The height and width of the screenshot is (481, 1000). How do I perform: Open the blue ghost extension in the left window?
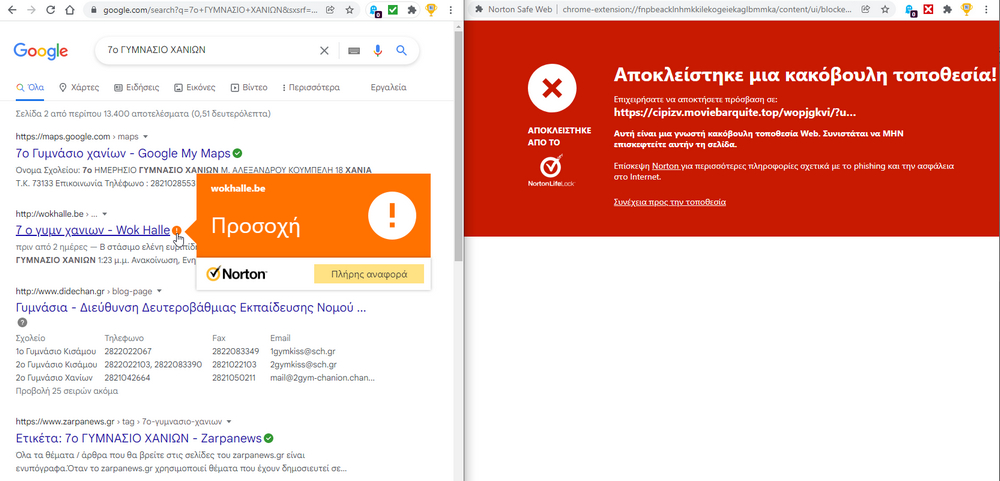(x=376, y=10)
